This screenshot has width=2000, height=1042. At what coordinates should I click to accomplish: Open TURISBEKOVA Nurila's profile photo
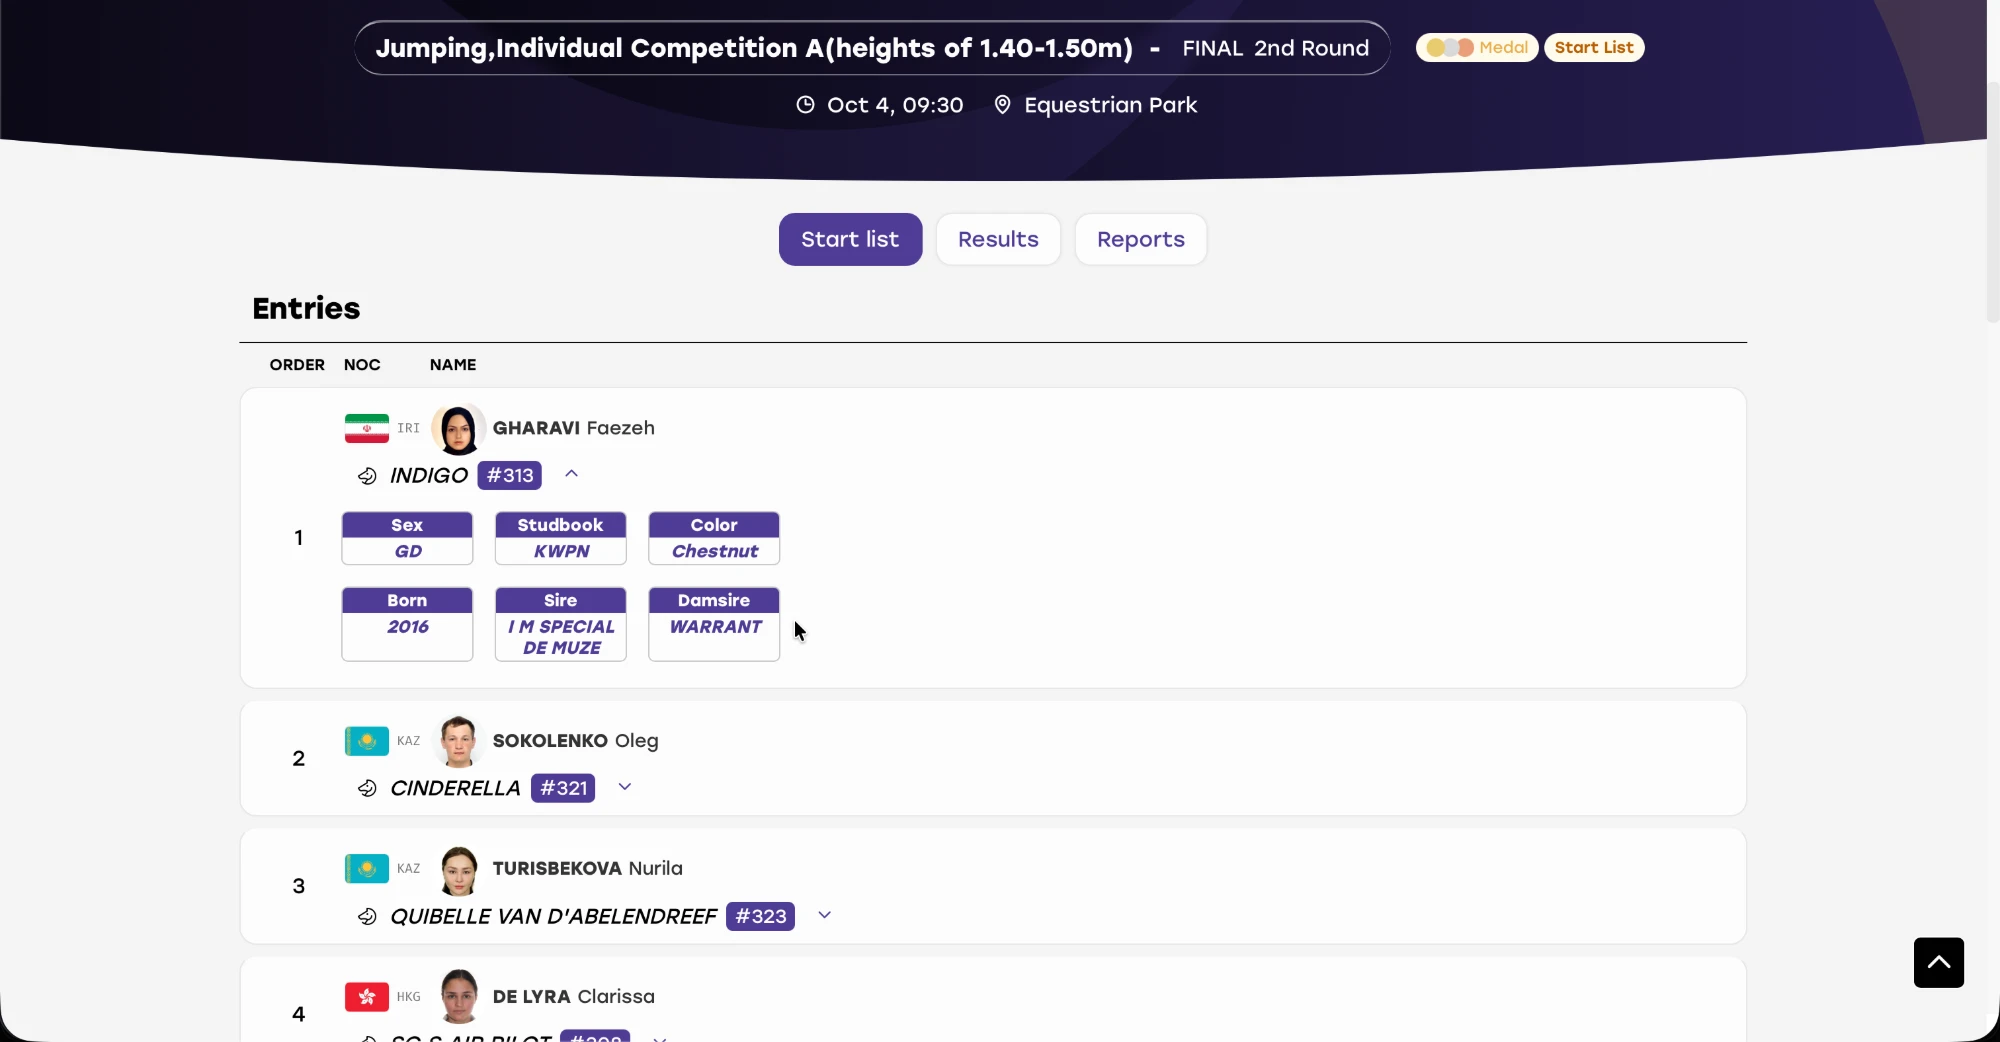click(459, 870)
